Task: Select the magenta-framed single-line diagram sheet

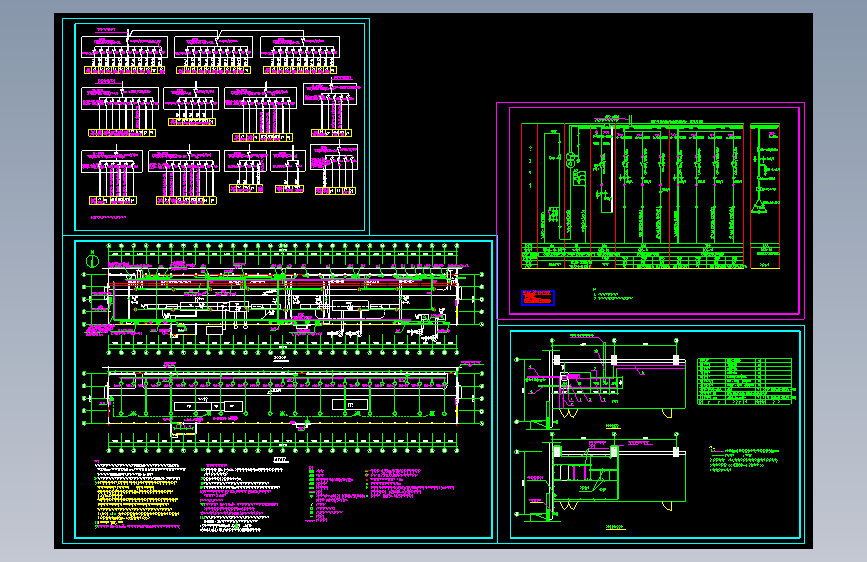Action: pyautogui.click(x=650, y=211)
